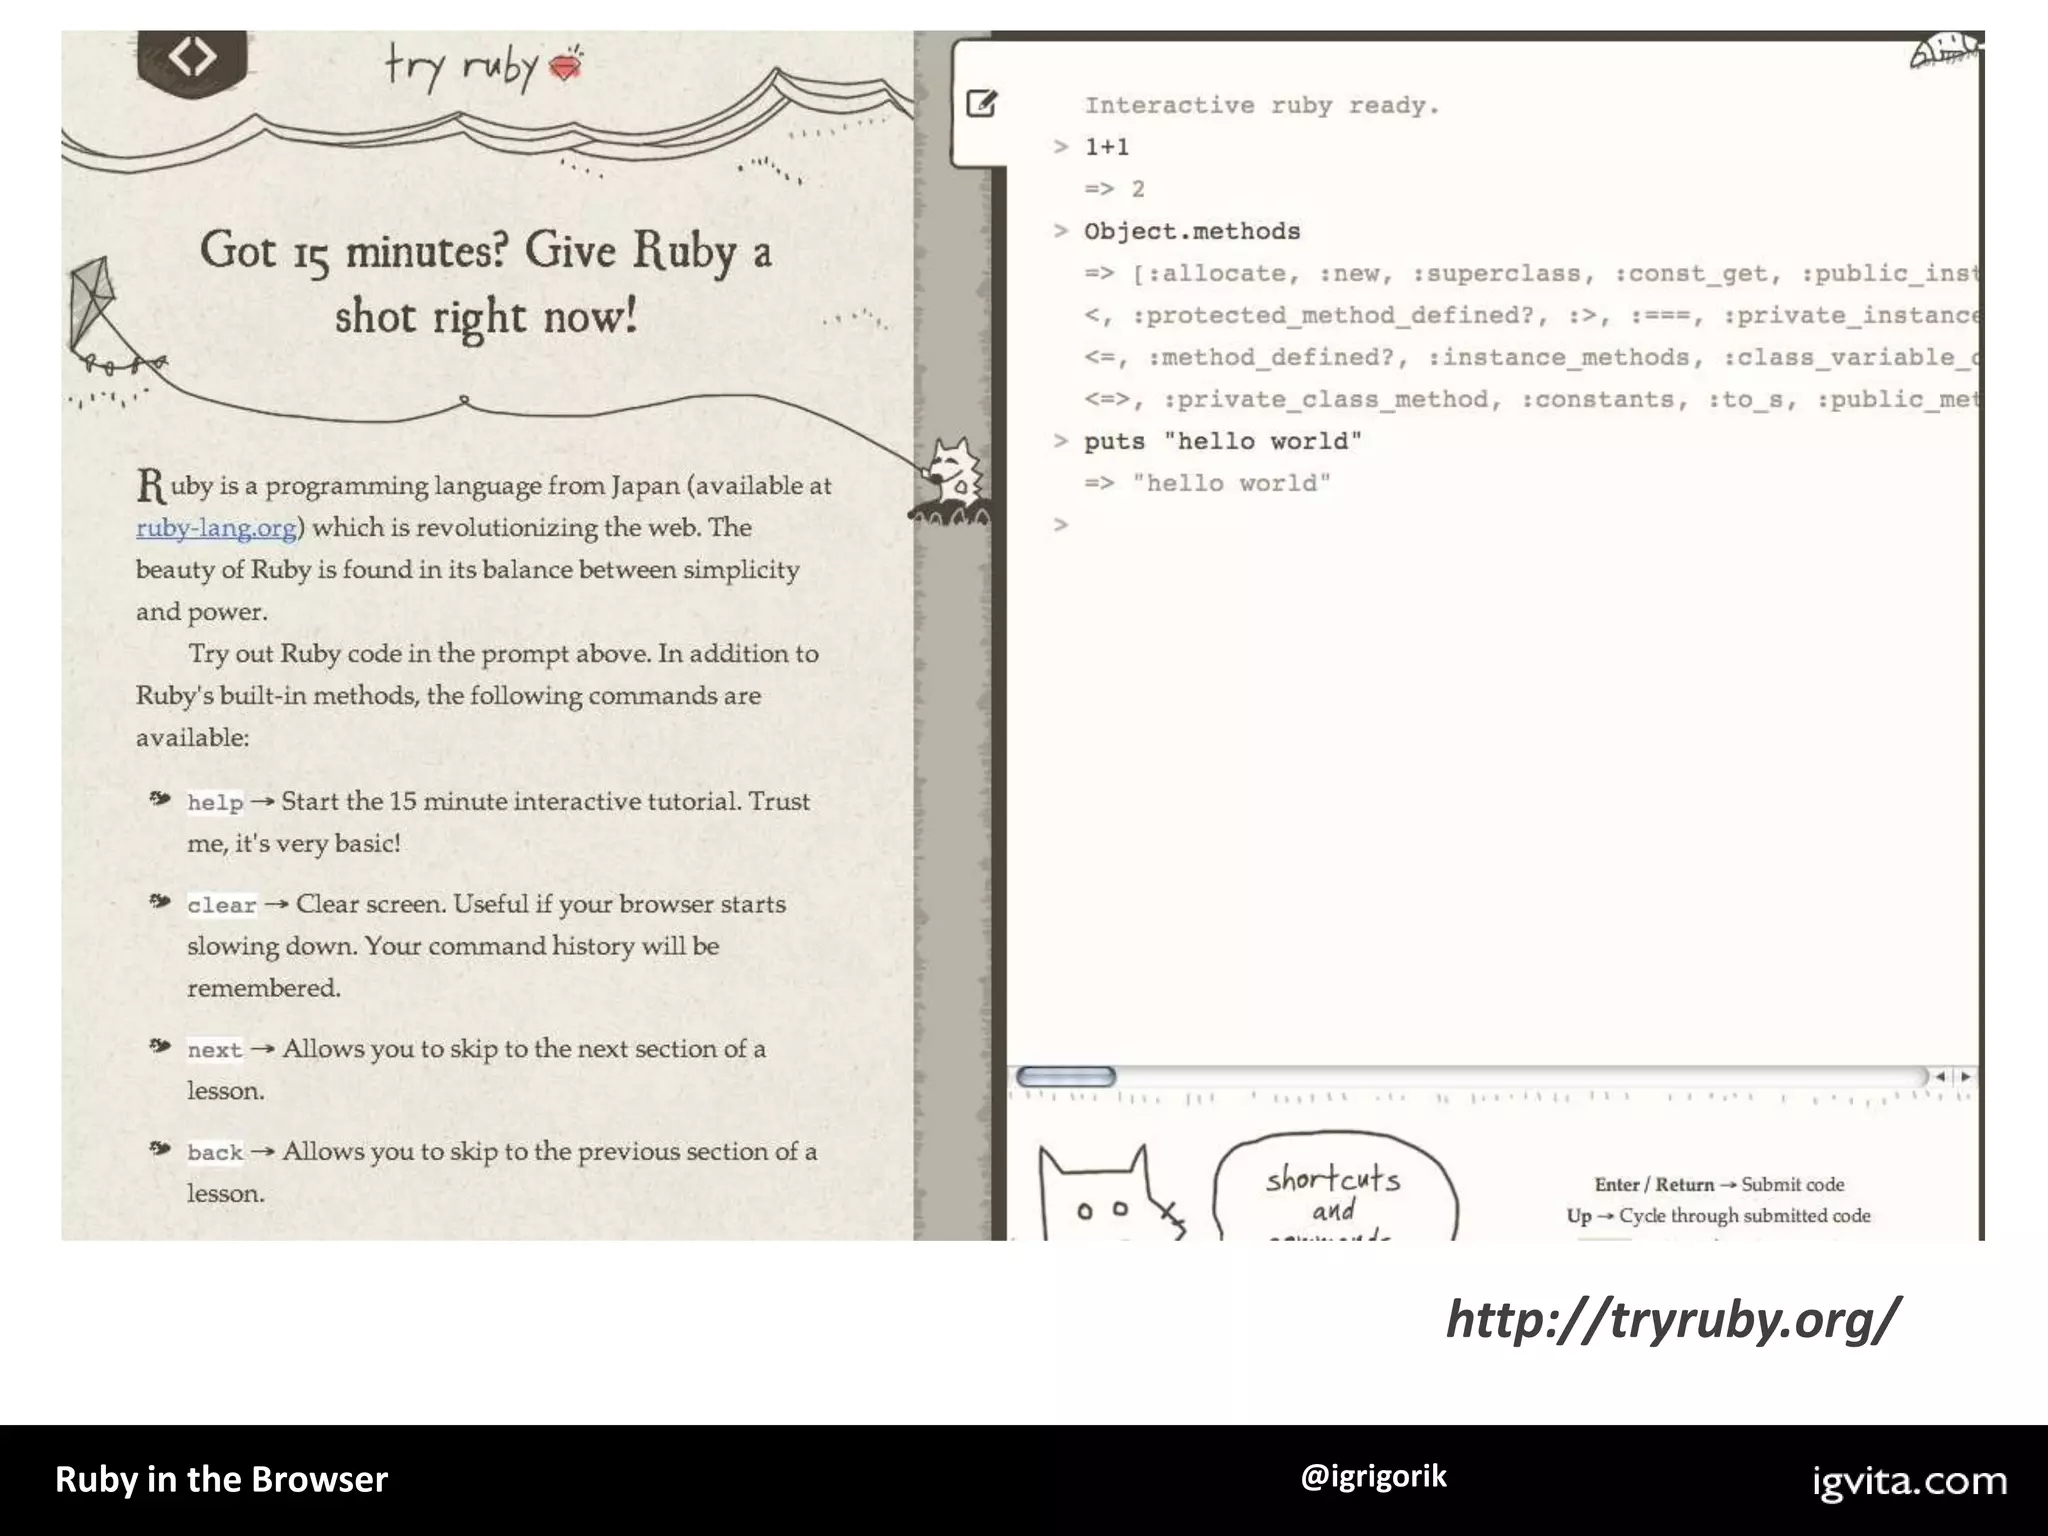Image resolution: width=2048 pixels, height=1536 pixels.
Task: Click the 'puts "hello world"' entry
Action: coord(1223,442)
